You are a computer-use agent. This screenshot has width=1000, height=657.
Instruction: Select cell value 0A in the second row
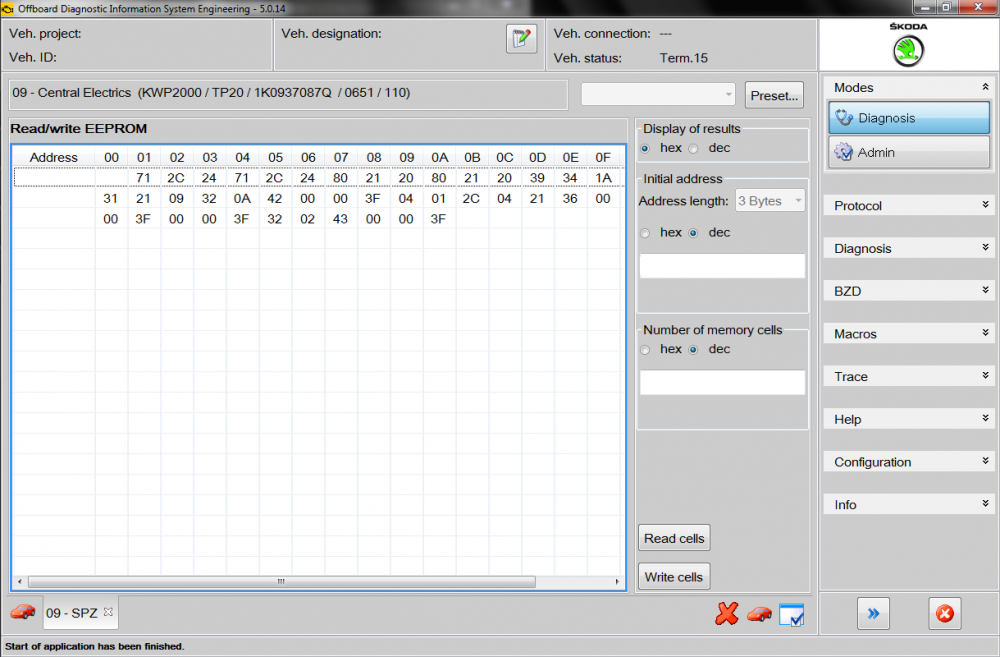coord(242,198)
